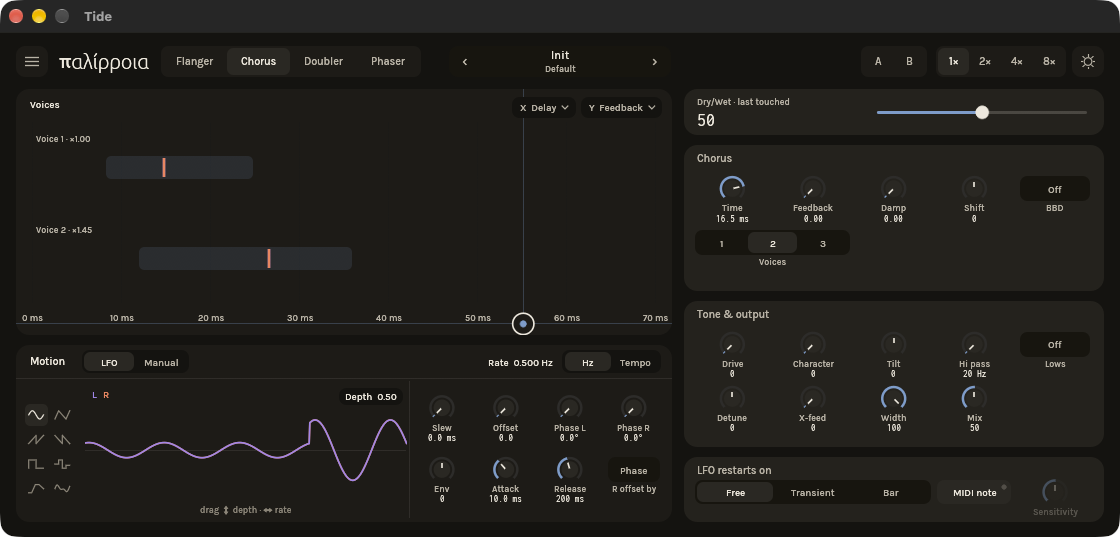Click the Detune knob
This screenshot has height=537, width=1120.
pyautogui.click(x=732, y=398)
